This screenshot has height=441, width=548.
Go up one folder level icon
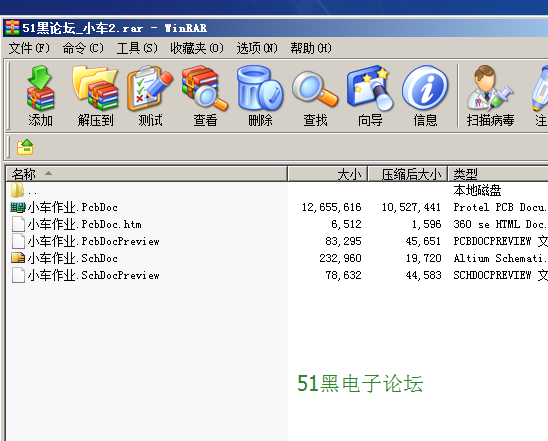[25, 147]
